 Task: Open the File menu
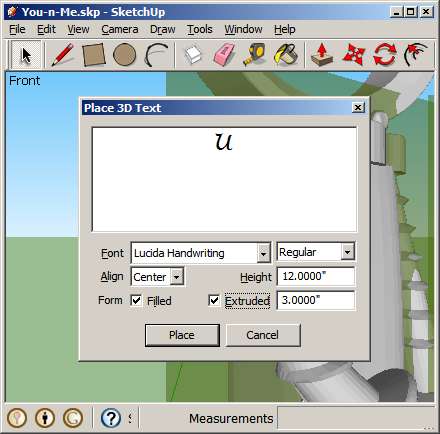(17, 29)
